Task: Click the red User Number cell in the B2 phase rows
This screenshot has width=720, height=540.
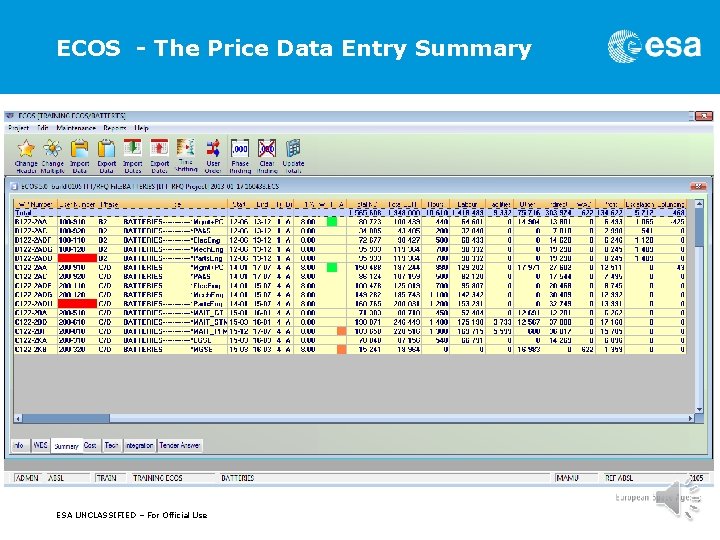Action: 77,259
